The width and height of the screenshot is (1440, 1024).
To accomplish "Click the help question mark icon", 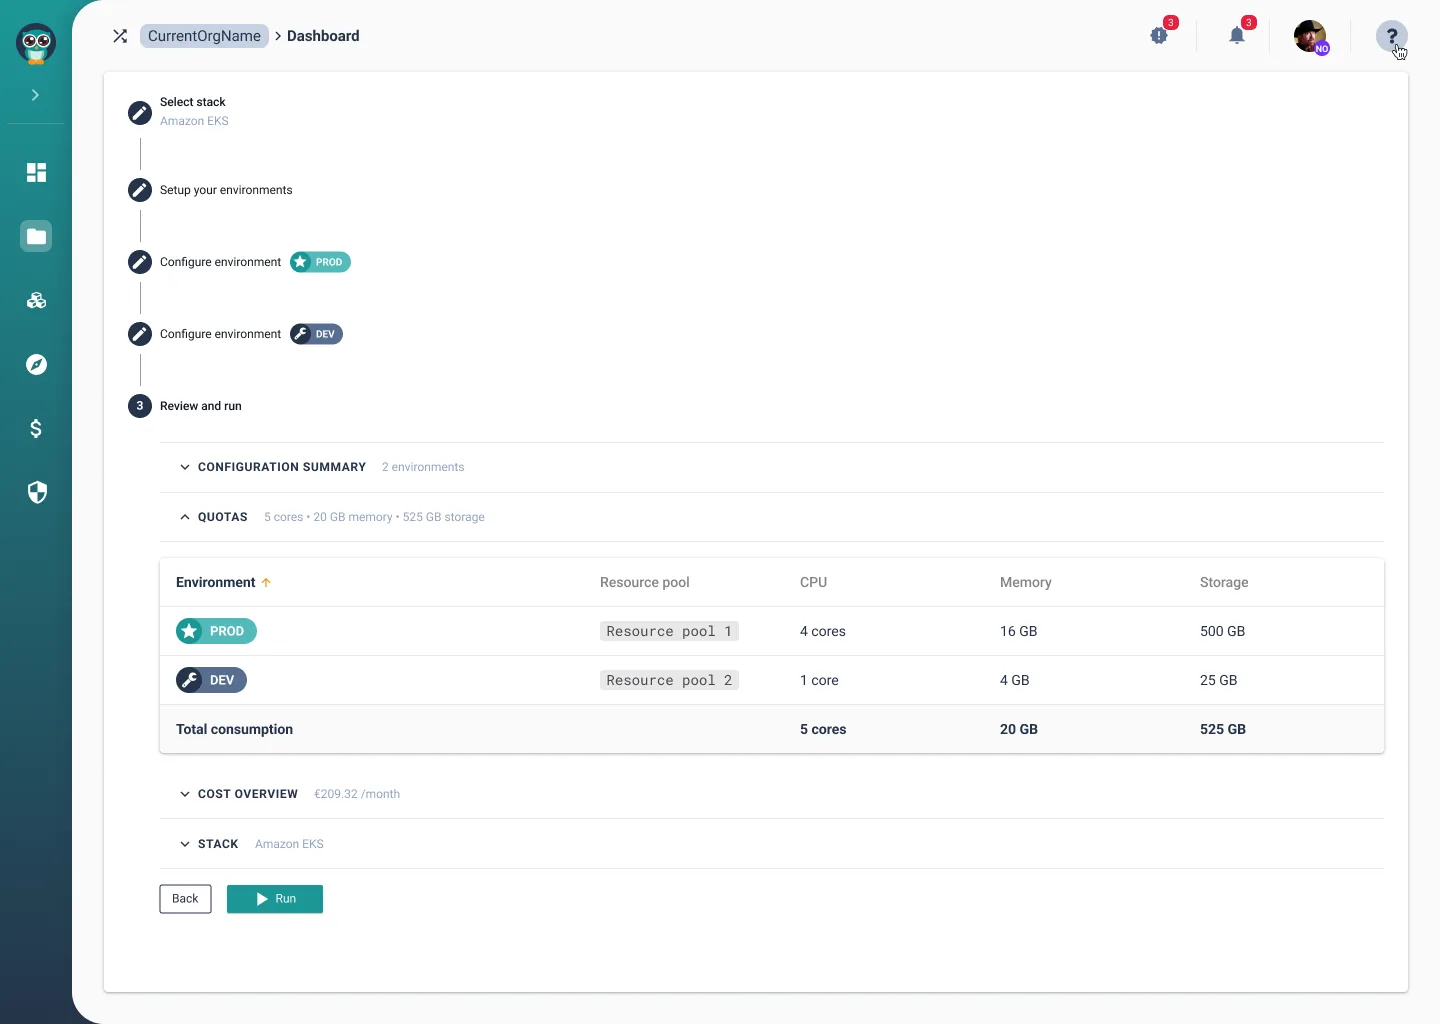I will pyautogui.click(x=1391, y=36).
